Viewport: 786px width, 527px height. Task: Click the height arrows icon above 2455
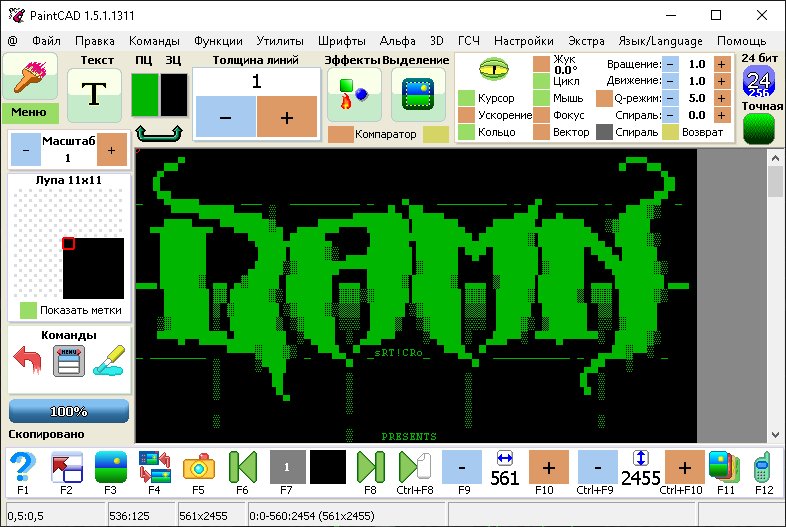641,458
